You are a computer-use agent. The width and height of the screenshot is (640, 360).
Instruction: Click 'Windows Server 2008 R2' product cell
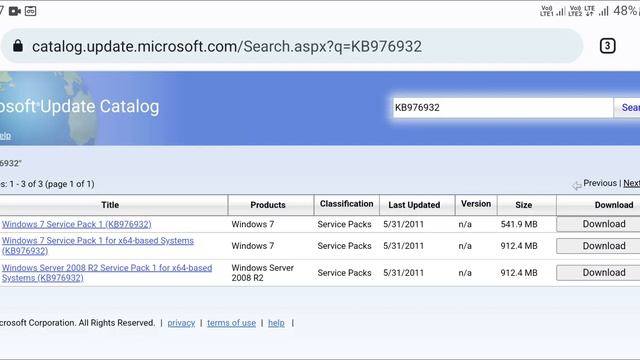(x=262, y=273)
